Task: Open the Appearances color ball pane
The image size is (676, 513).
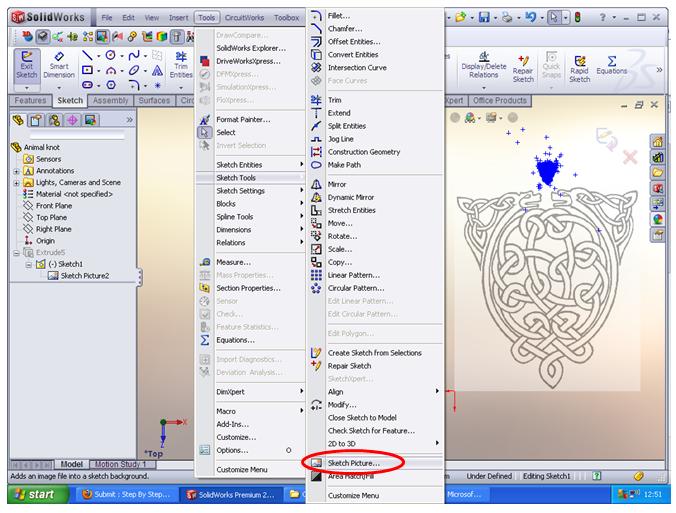Action: coord(657,219)
